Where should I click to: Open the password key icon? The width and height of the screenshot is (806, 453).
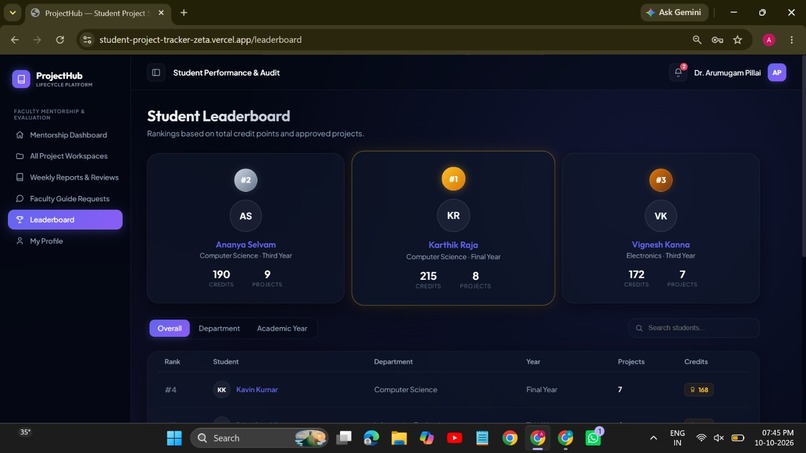[717, 40]
